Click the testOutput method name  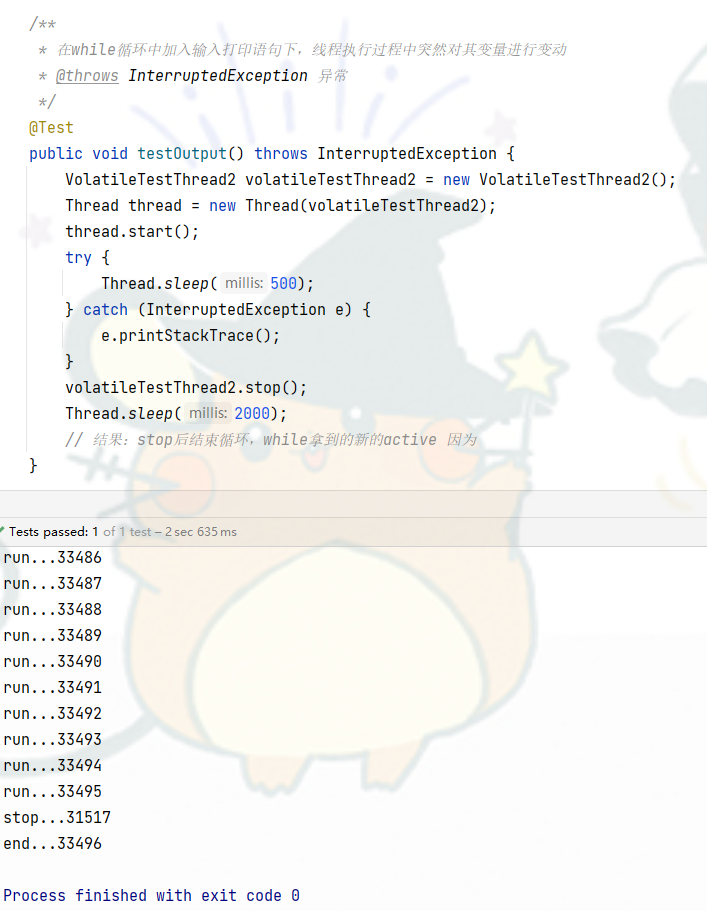(182, 153)
